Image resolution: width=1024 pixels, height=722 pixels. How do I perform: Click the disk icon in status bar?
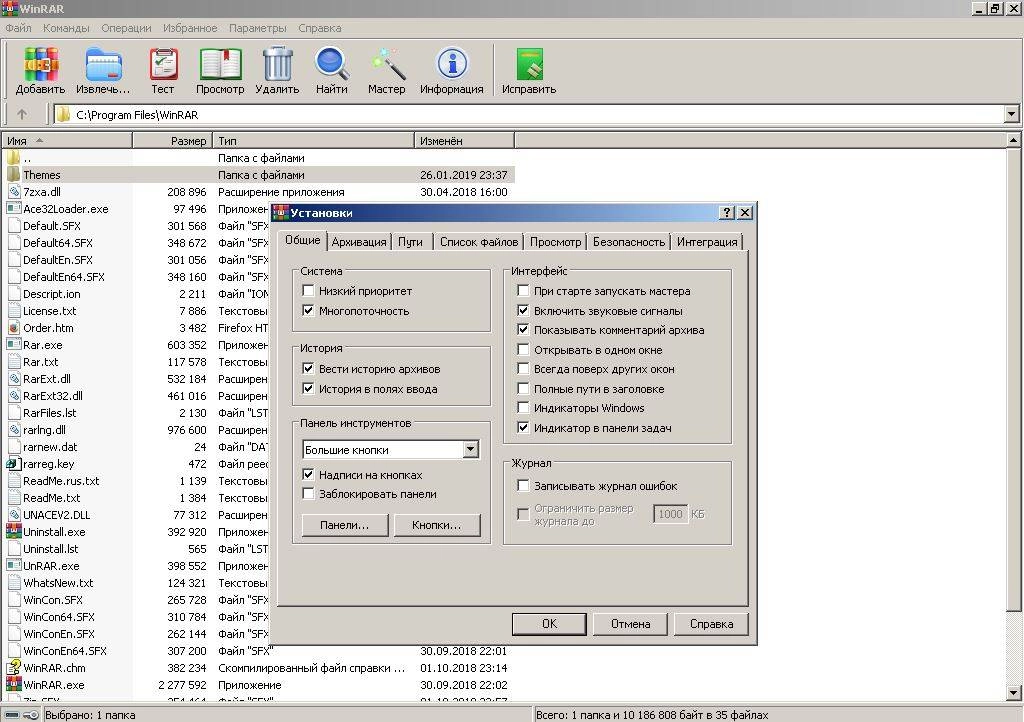[x=12, y=715]
